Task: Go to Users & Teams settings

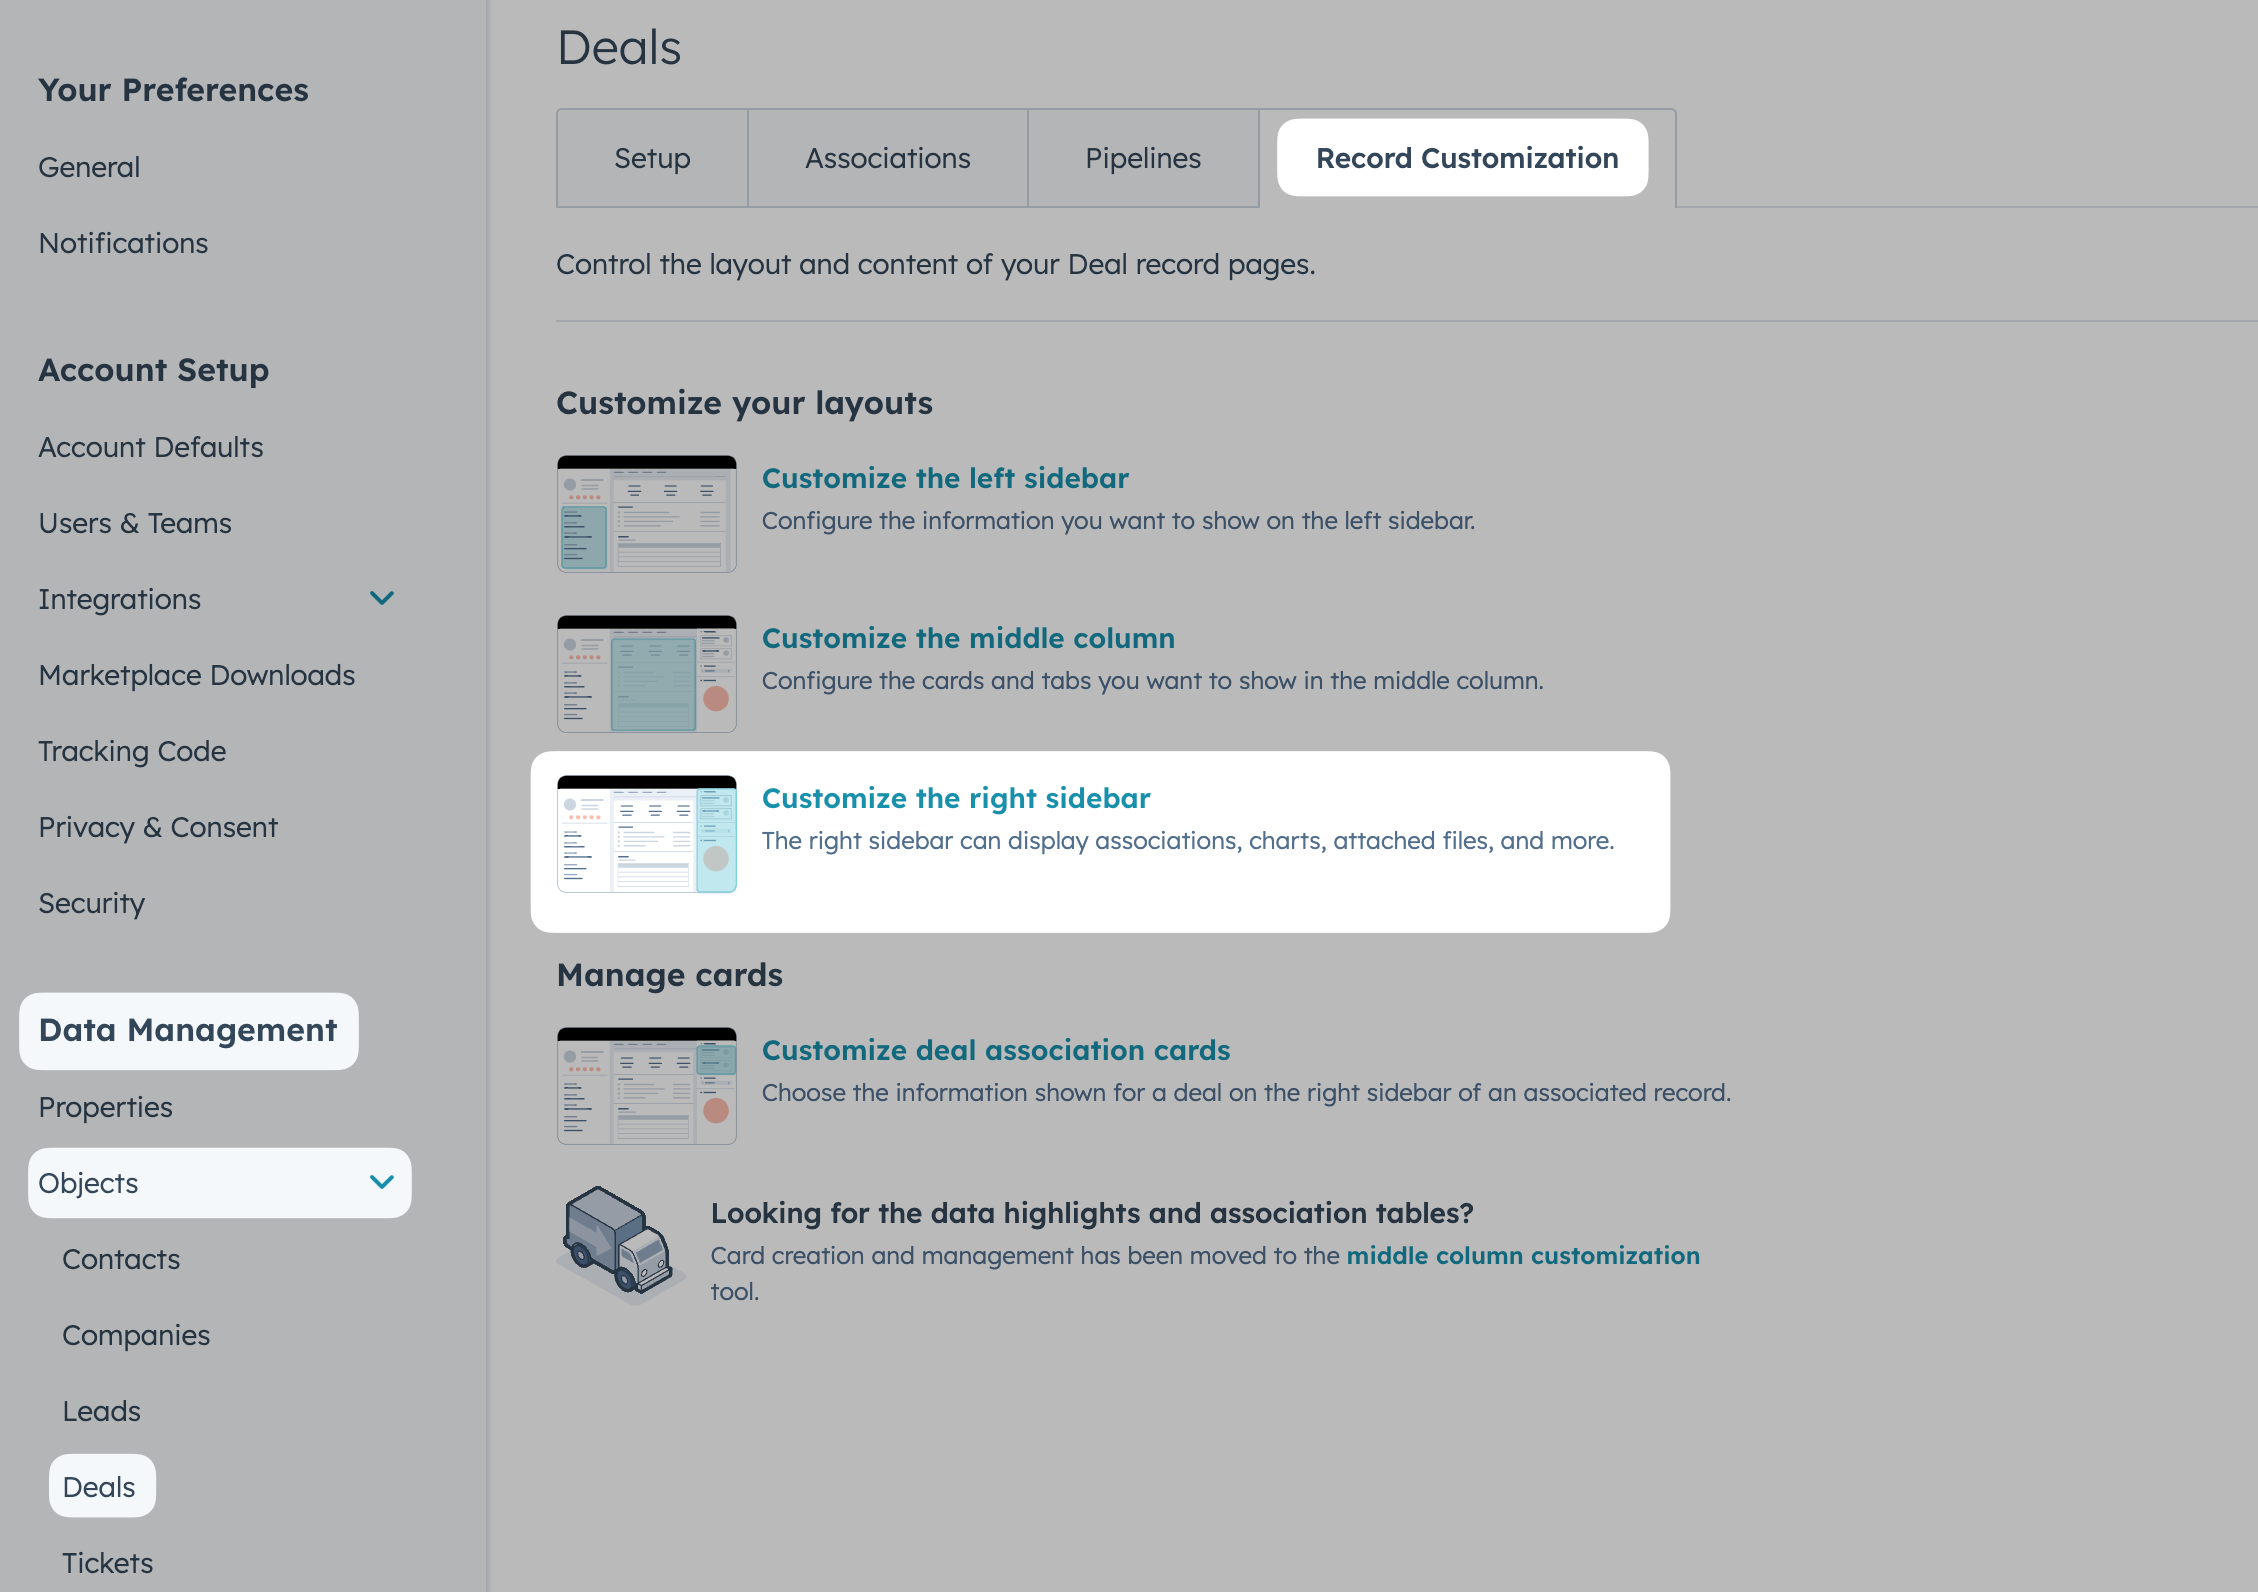Action: point(135,523)
